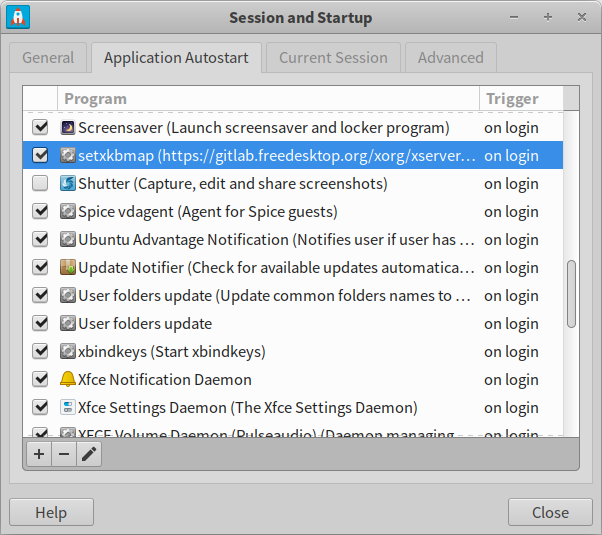Click the add autostart entry plus icon

click(x=39, y=454)
